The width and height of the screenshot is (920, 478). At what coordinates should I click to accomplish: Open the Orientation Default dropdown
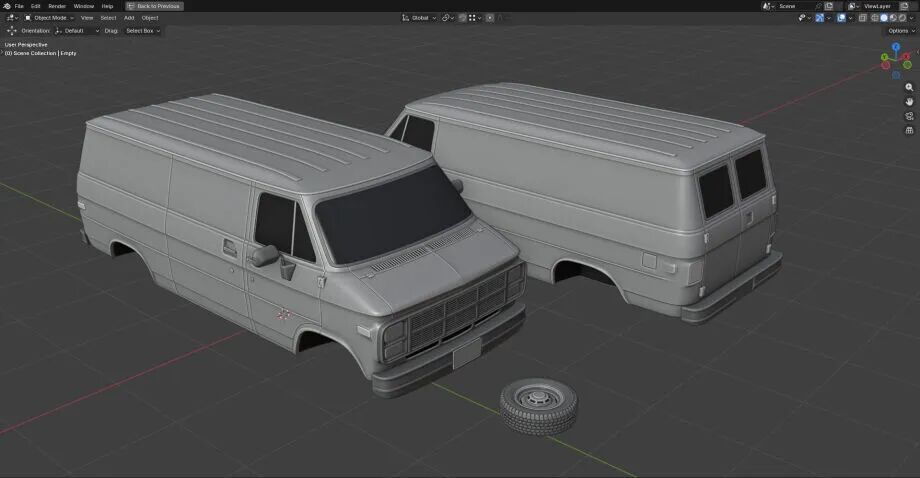point(77,30)
